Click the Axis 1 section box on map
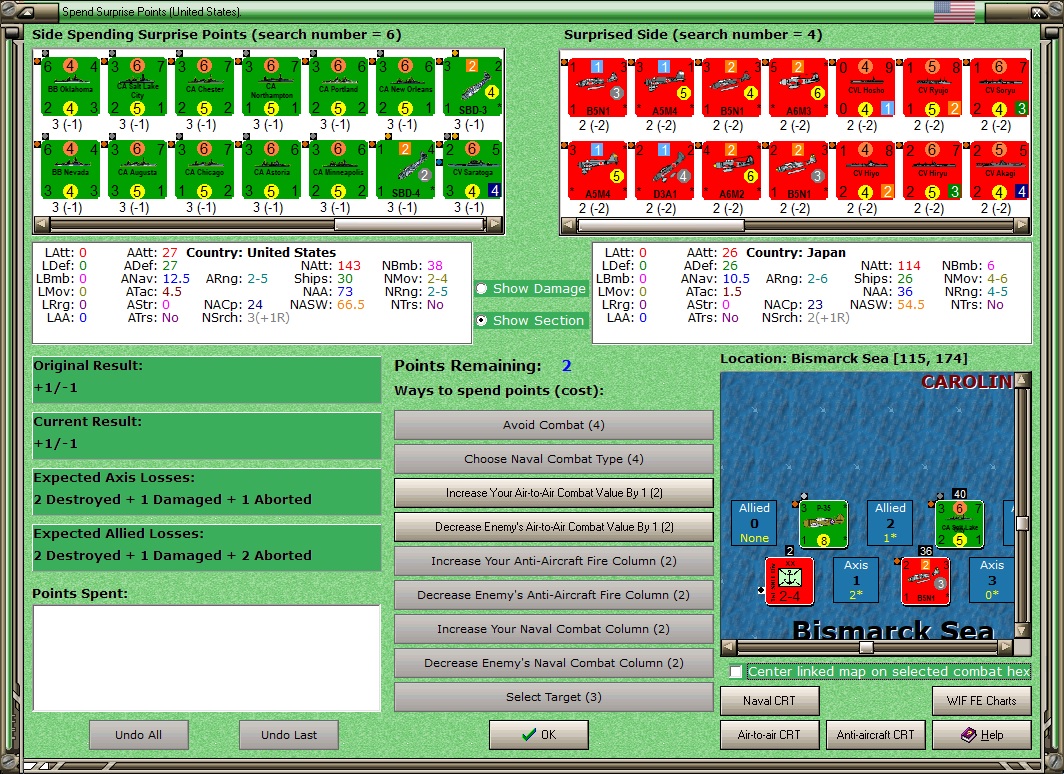The height and width of the screenshot is (774, 1064). click(x=856, y=580)
